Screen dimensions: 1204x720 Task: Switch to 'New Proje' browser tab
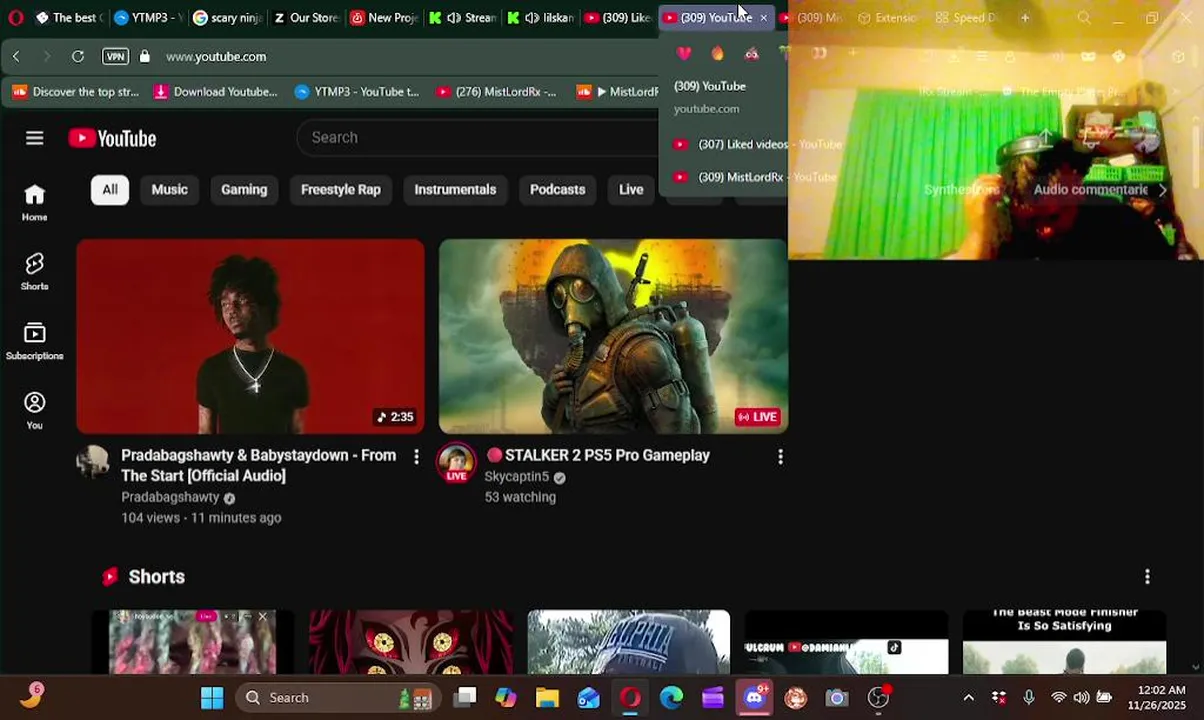(x=384, y=18)
